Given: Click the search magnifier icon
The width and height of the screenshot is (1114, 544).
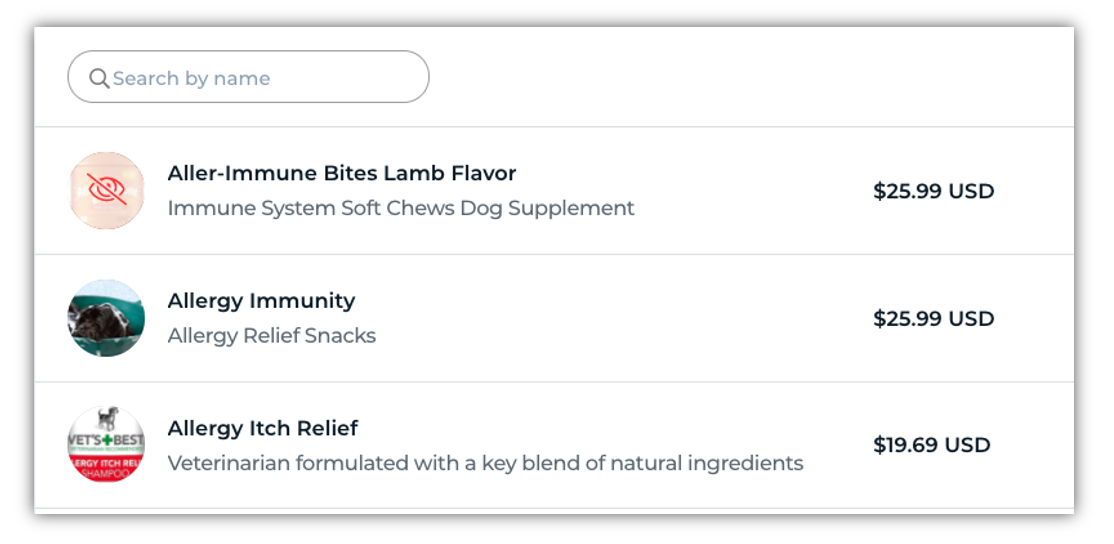Looking at the screenshot, I should [99, 78].
